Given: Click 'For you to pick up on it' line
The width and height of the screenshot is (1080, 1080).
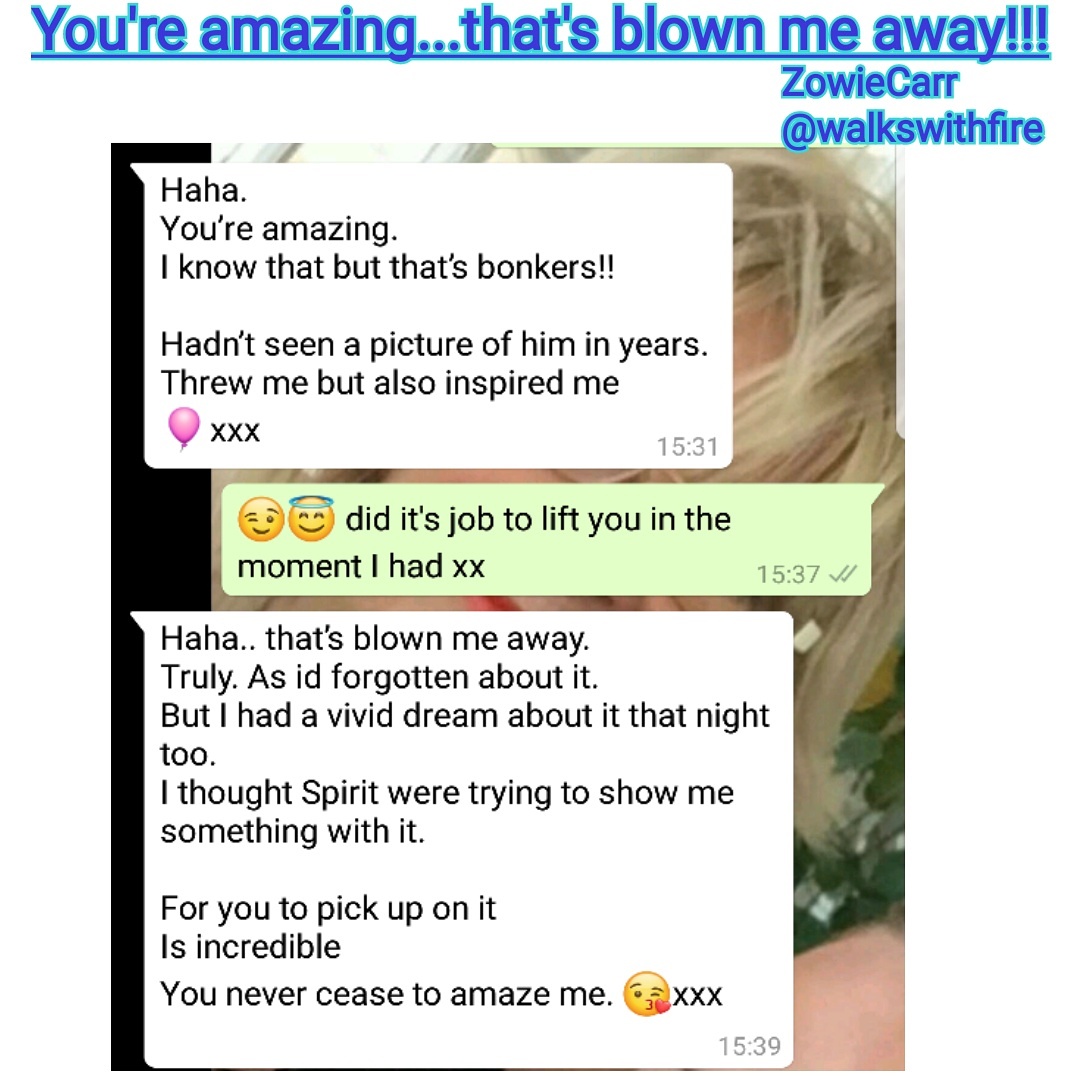Looking at the screenshot, I should click(328, 909).
